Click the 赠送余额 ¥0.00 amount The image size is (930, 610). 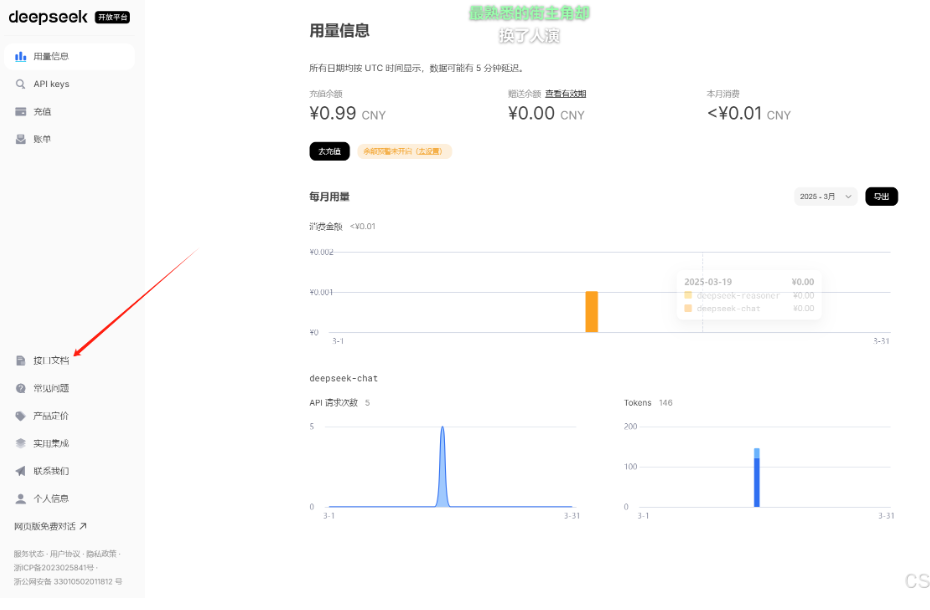546,113
